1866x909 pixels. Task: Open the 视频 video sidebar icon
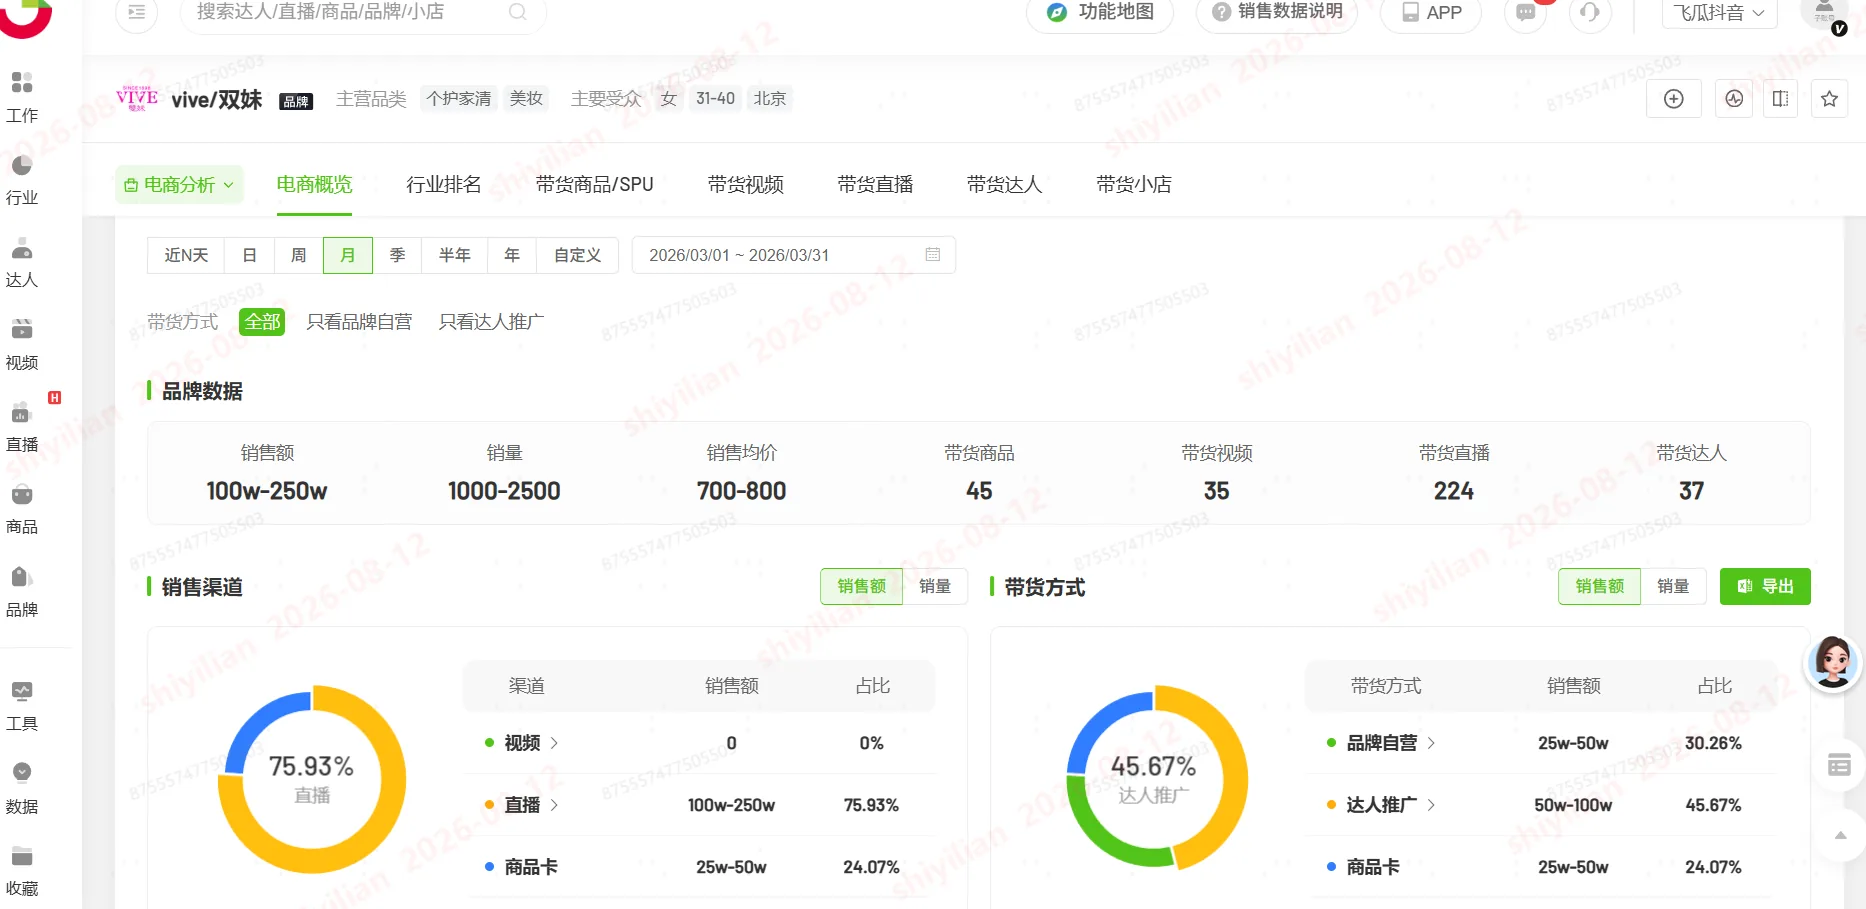(x=22, y=344)
